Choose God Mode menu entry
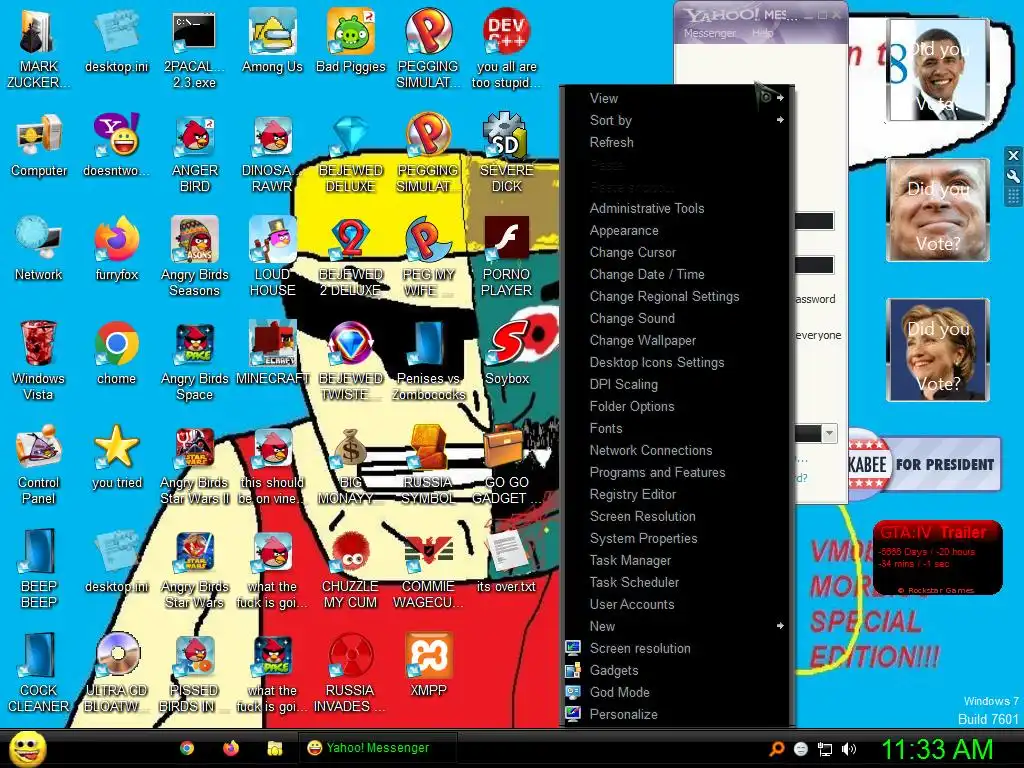 678,692
